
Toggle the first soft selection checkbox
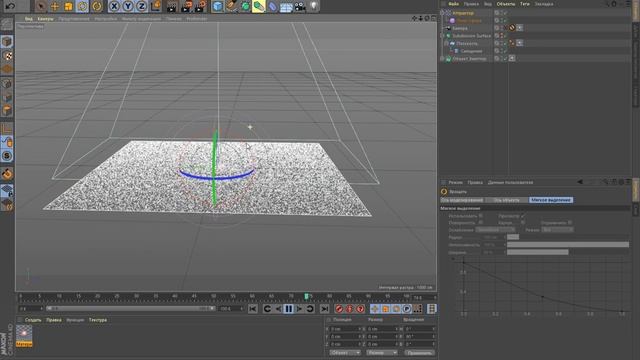(481, 216)
